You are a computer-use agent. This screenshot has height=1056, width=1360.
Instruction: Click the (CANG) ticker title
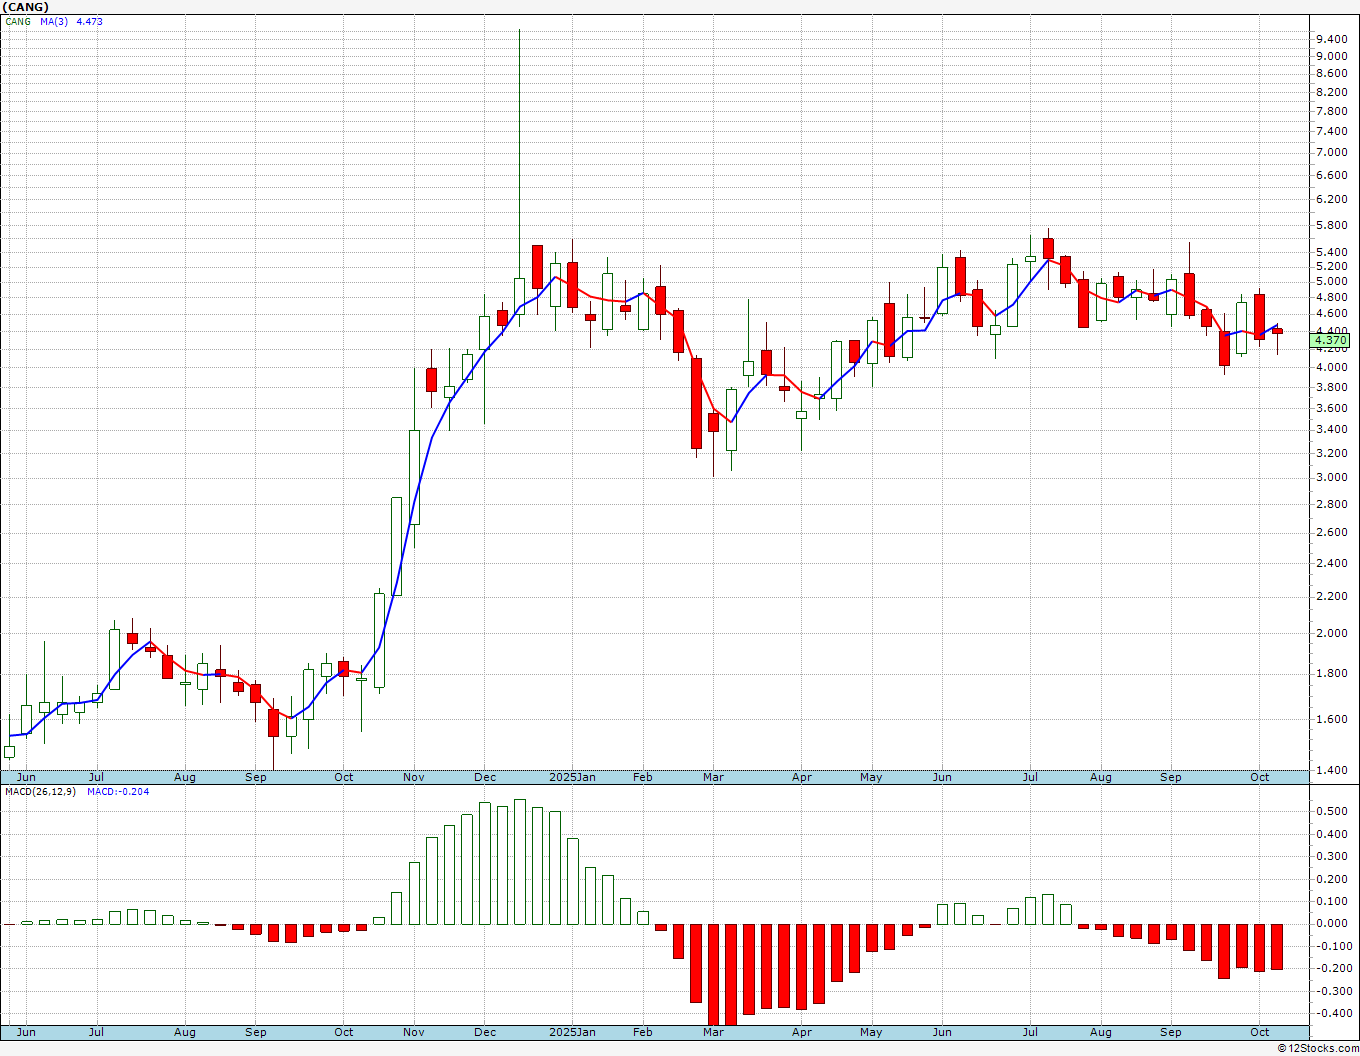pos(25,7)
